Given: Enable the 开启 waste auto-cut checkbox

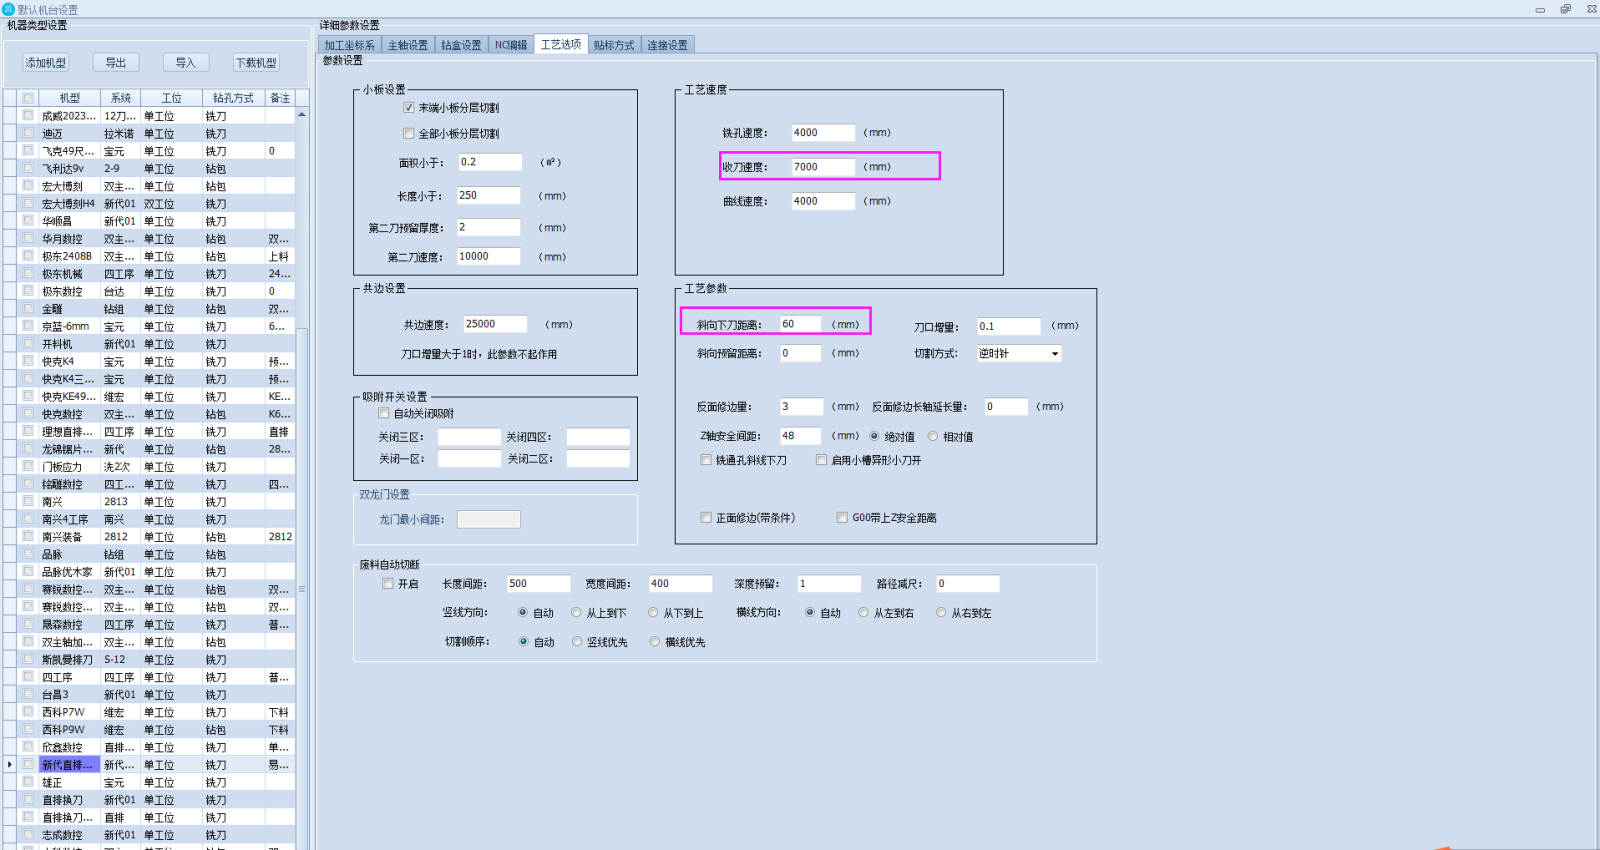Looking at the screenshot, I should 388,583.
